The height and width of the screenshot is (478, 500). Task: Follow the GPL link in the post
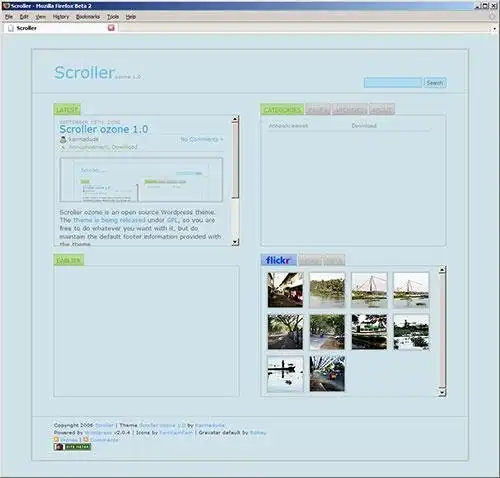click(172, 220)
